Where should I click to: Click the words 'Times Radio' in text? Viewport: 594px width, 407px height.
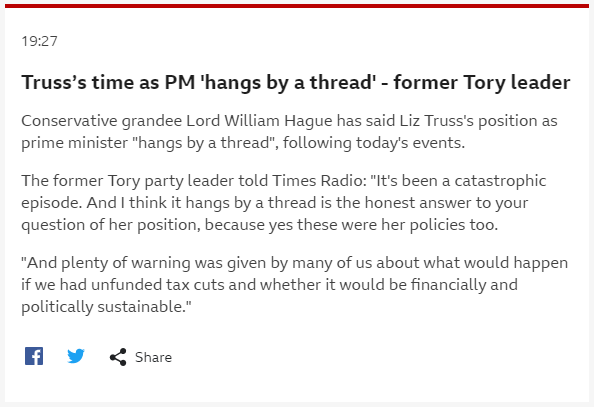tap(318, 181)
